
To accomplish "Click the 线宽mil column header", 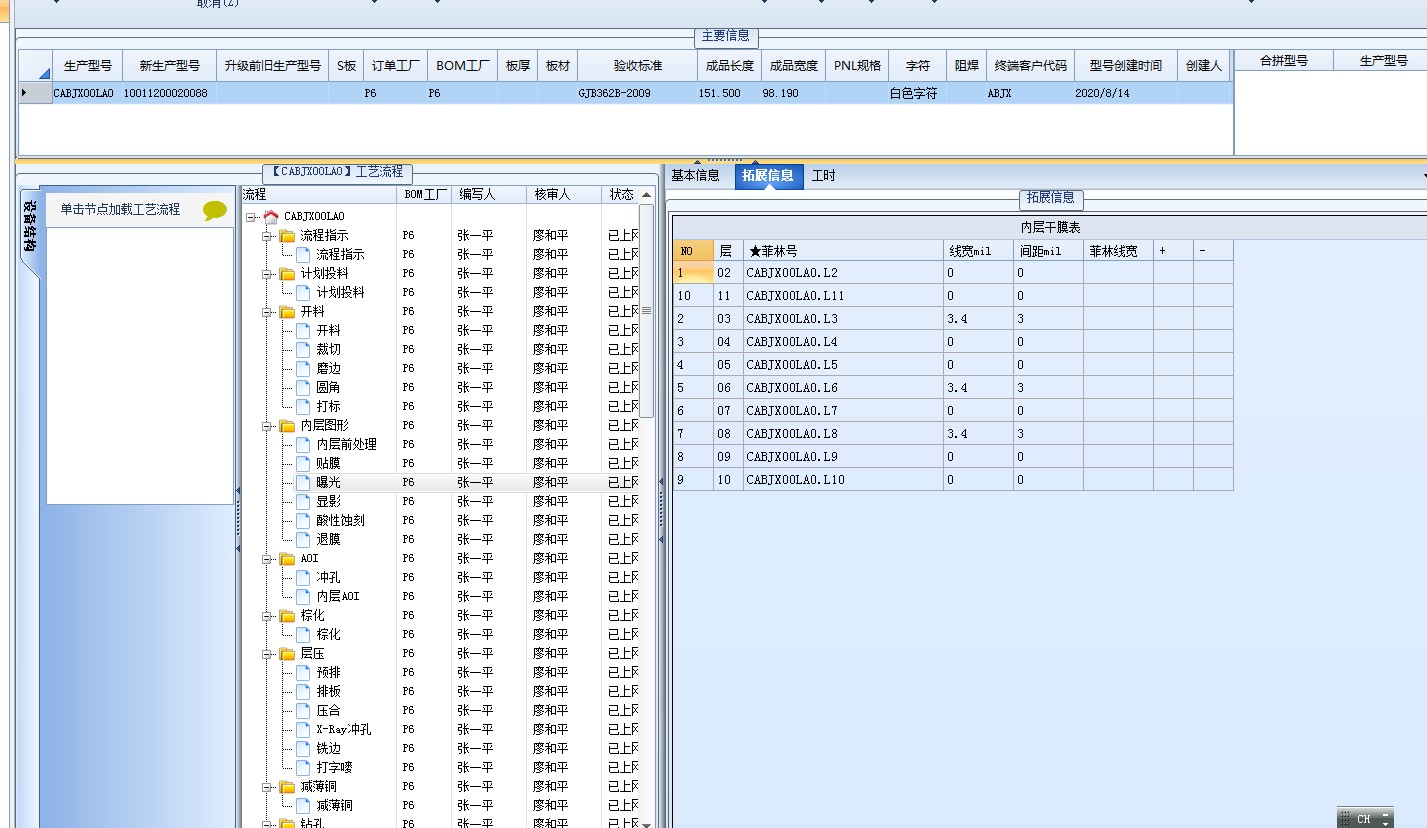I will 978,251.
